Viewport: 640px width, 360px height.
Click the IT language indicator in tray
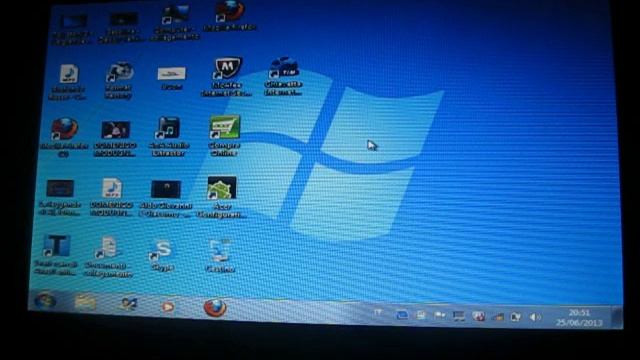coord(378,313)
